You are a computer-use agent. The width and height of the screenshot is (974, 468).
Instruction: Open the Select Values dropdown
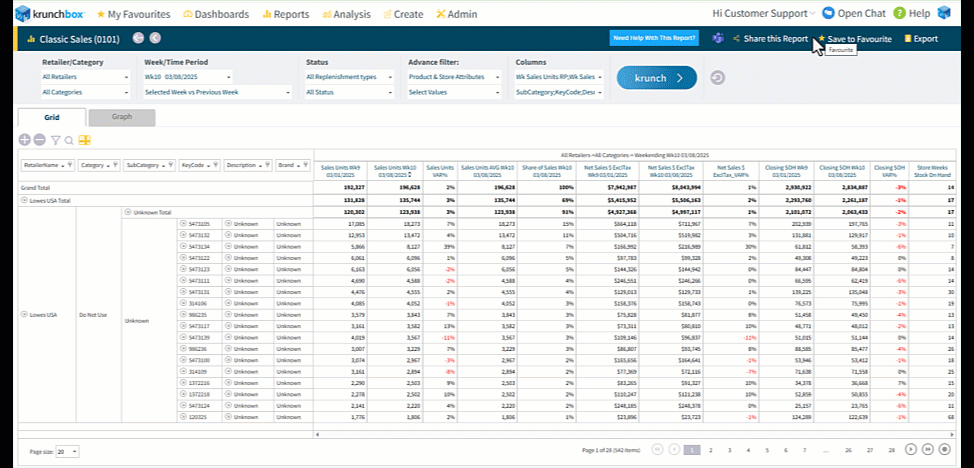[x=454, y=93]
